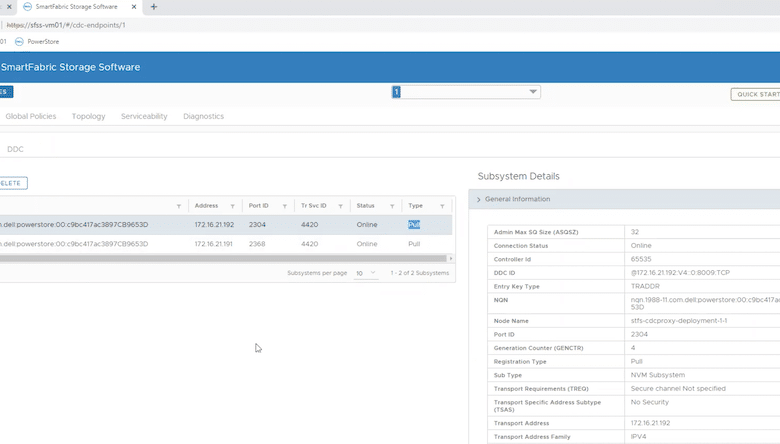Click the Connection Status value Online
780x444 pixels.
(641, 246)
